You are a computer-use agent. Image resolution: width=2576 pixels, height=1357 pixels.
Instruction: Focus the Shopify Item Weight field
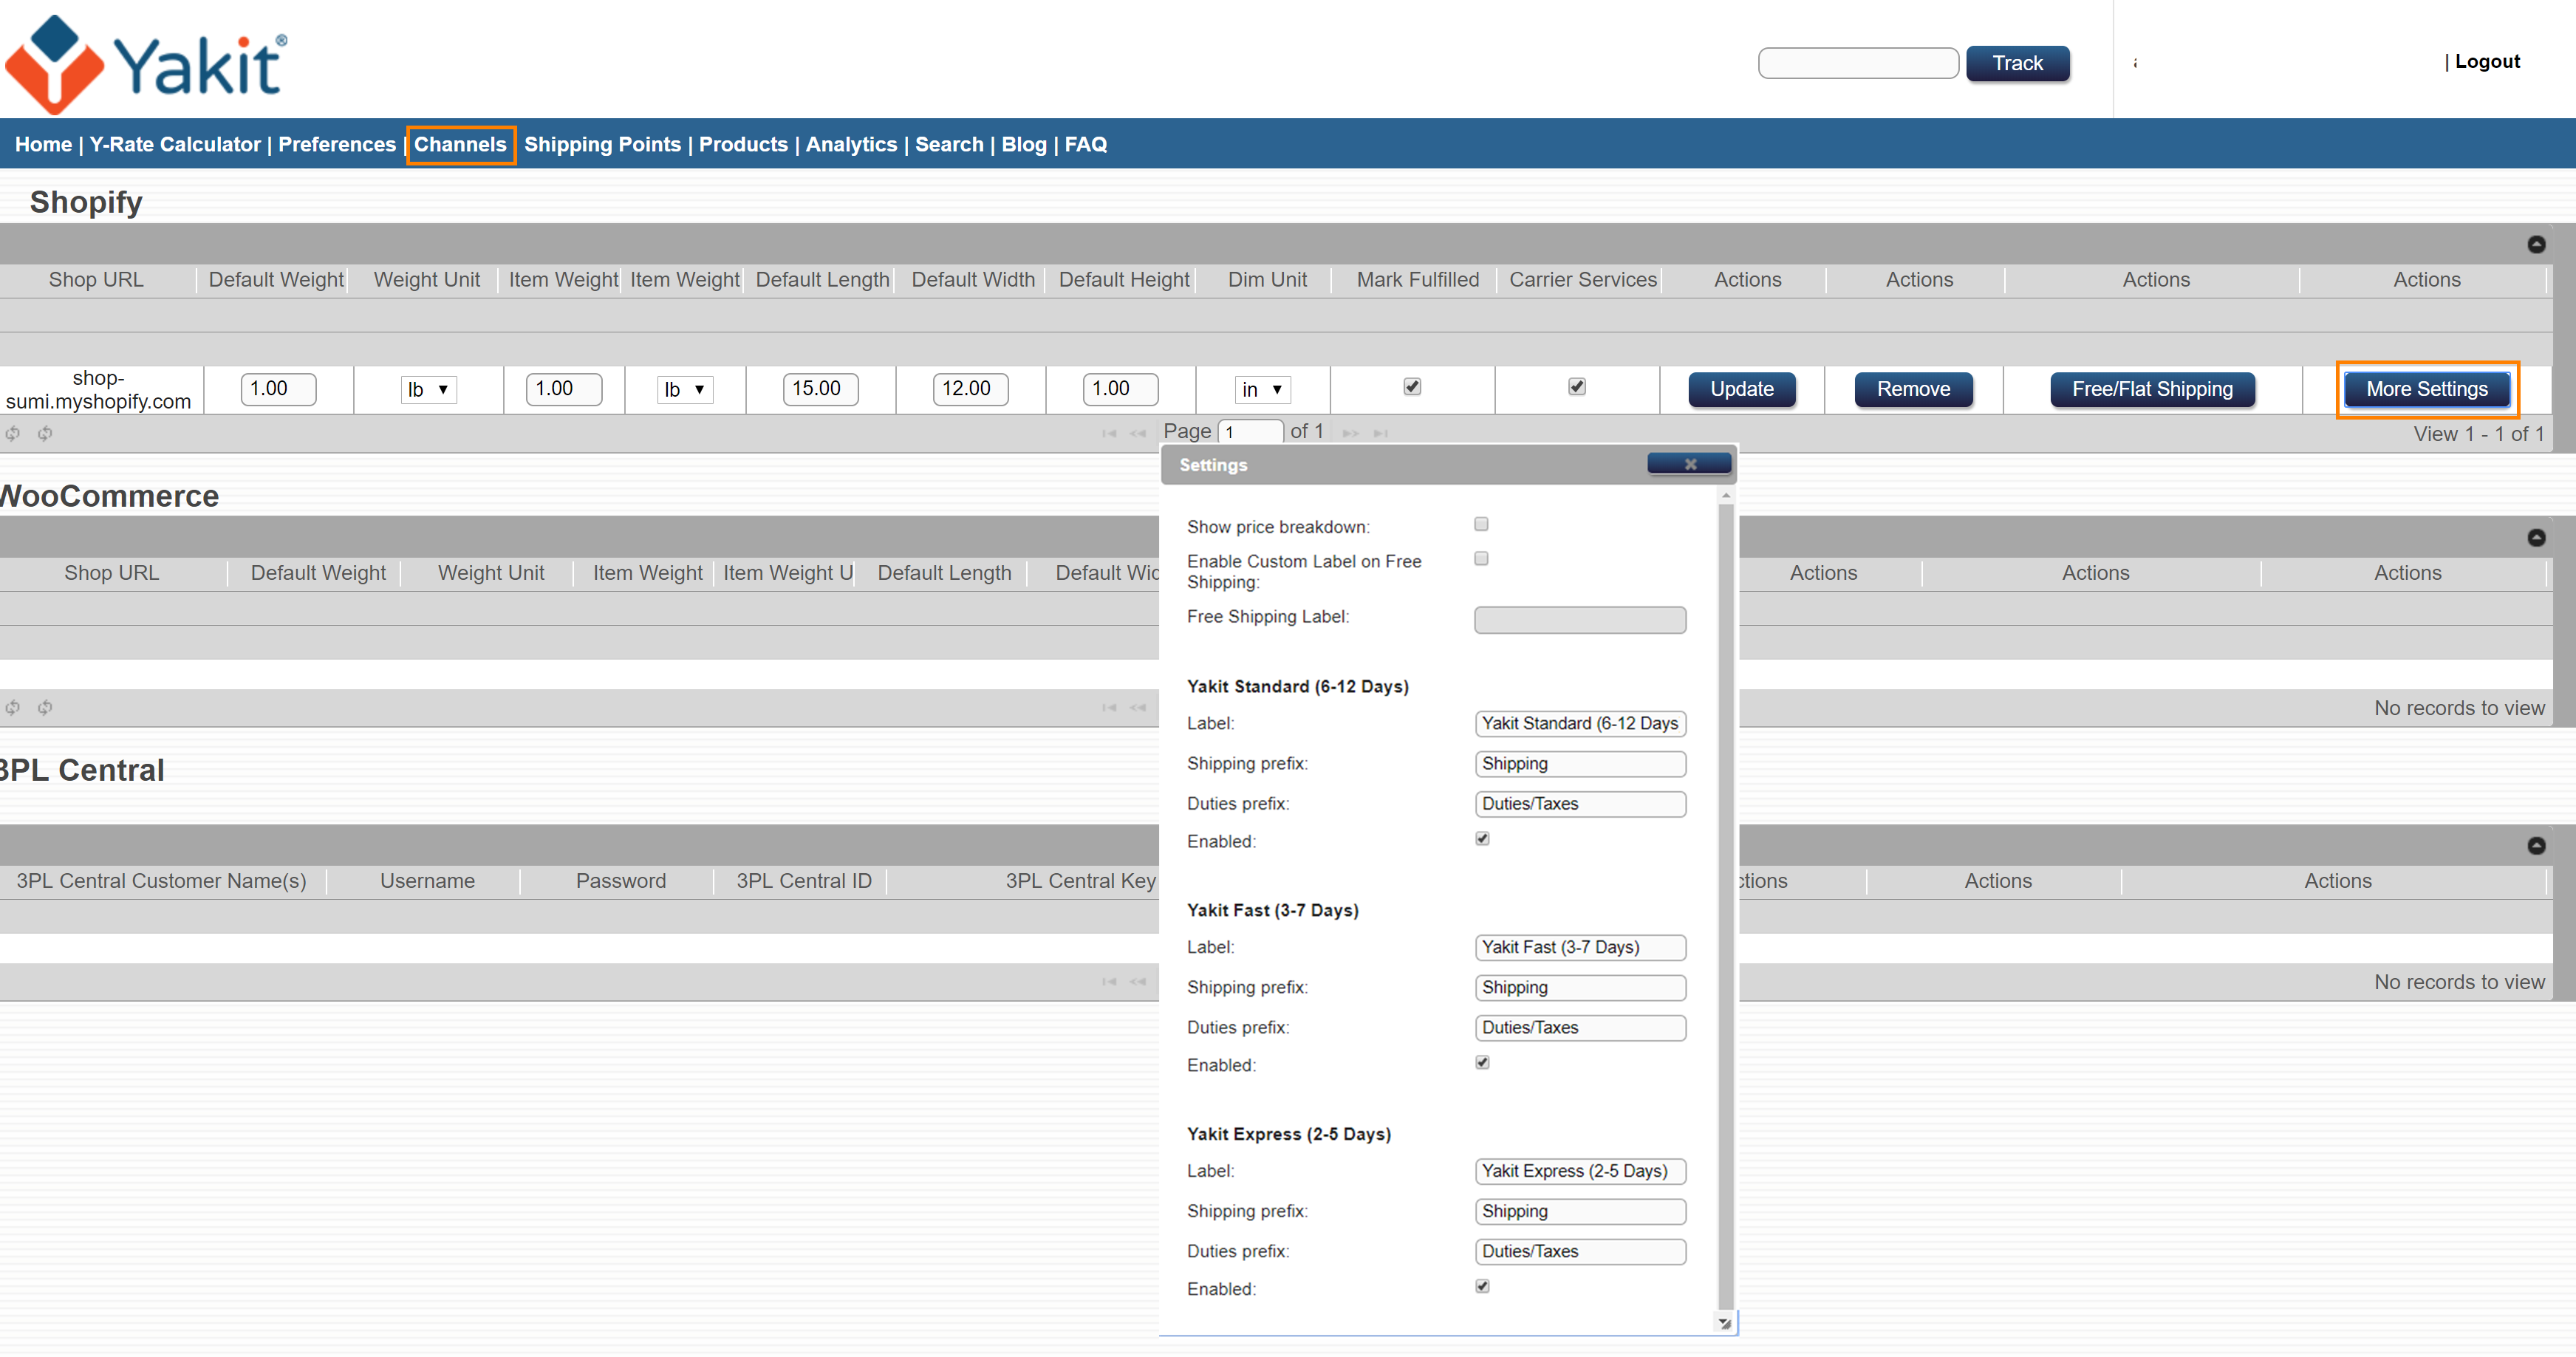click(564, 389)
